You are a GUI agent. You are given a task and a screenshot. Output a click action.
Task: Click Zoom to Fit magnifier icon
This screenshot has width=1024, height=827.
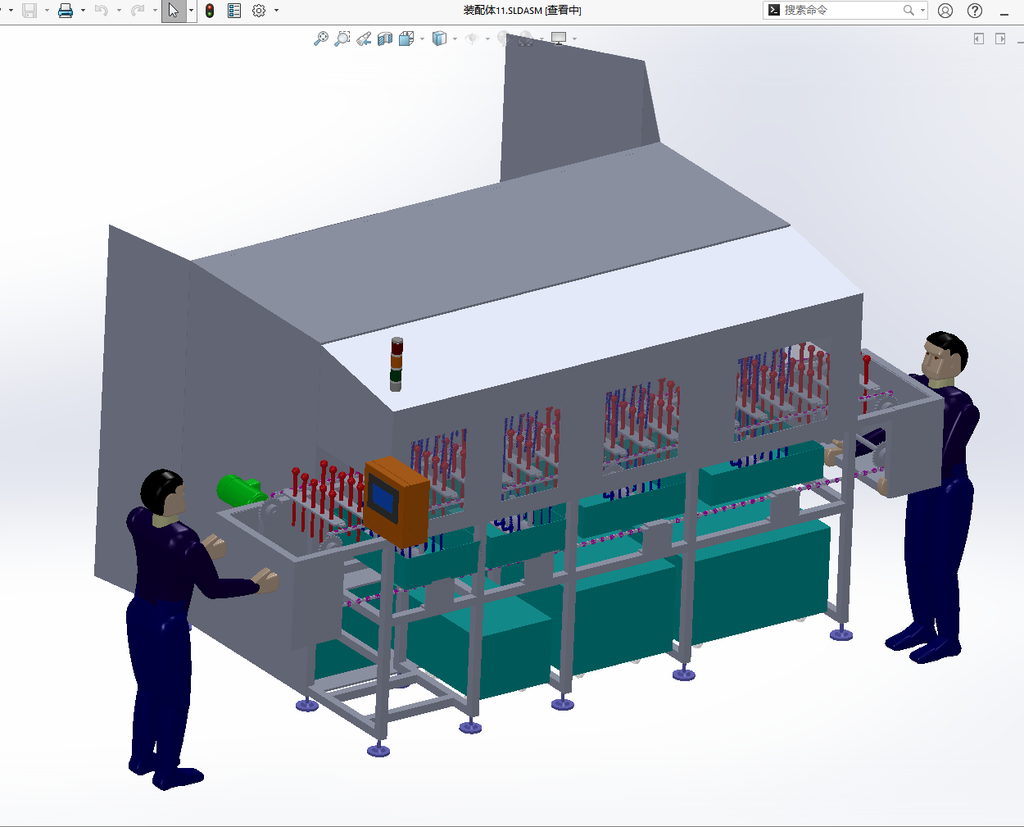[321, 39]
